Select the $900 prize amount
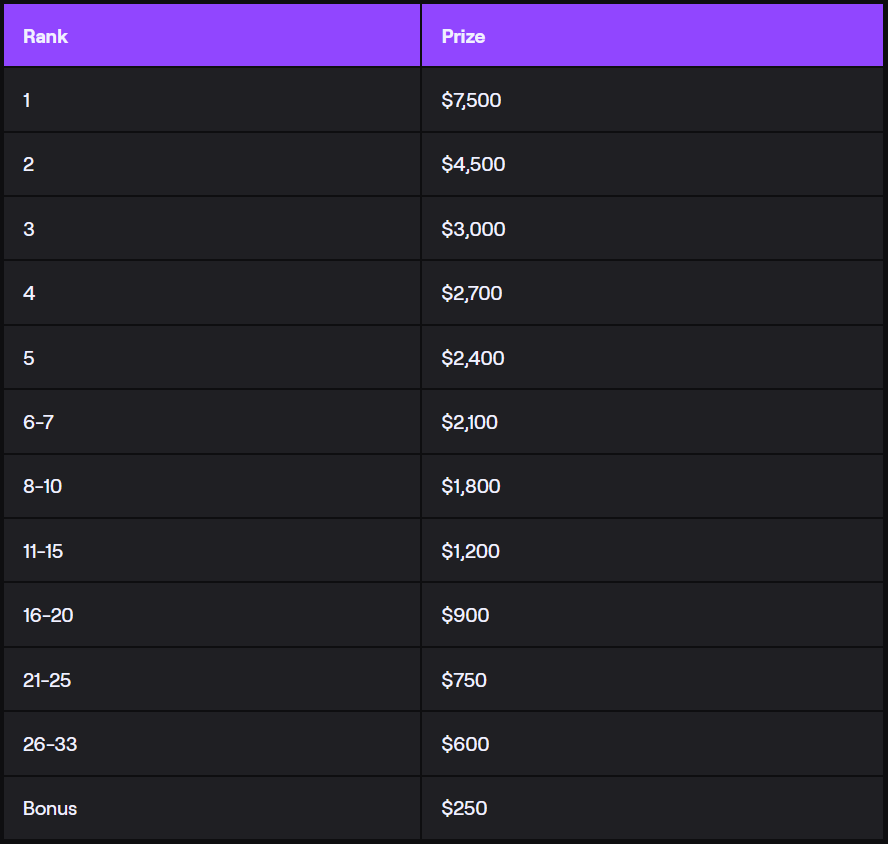 (465, 615)
